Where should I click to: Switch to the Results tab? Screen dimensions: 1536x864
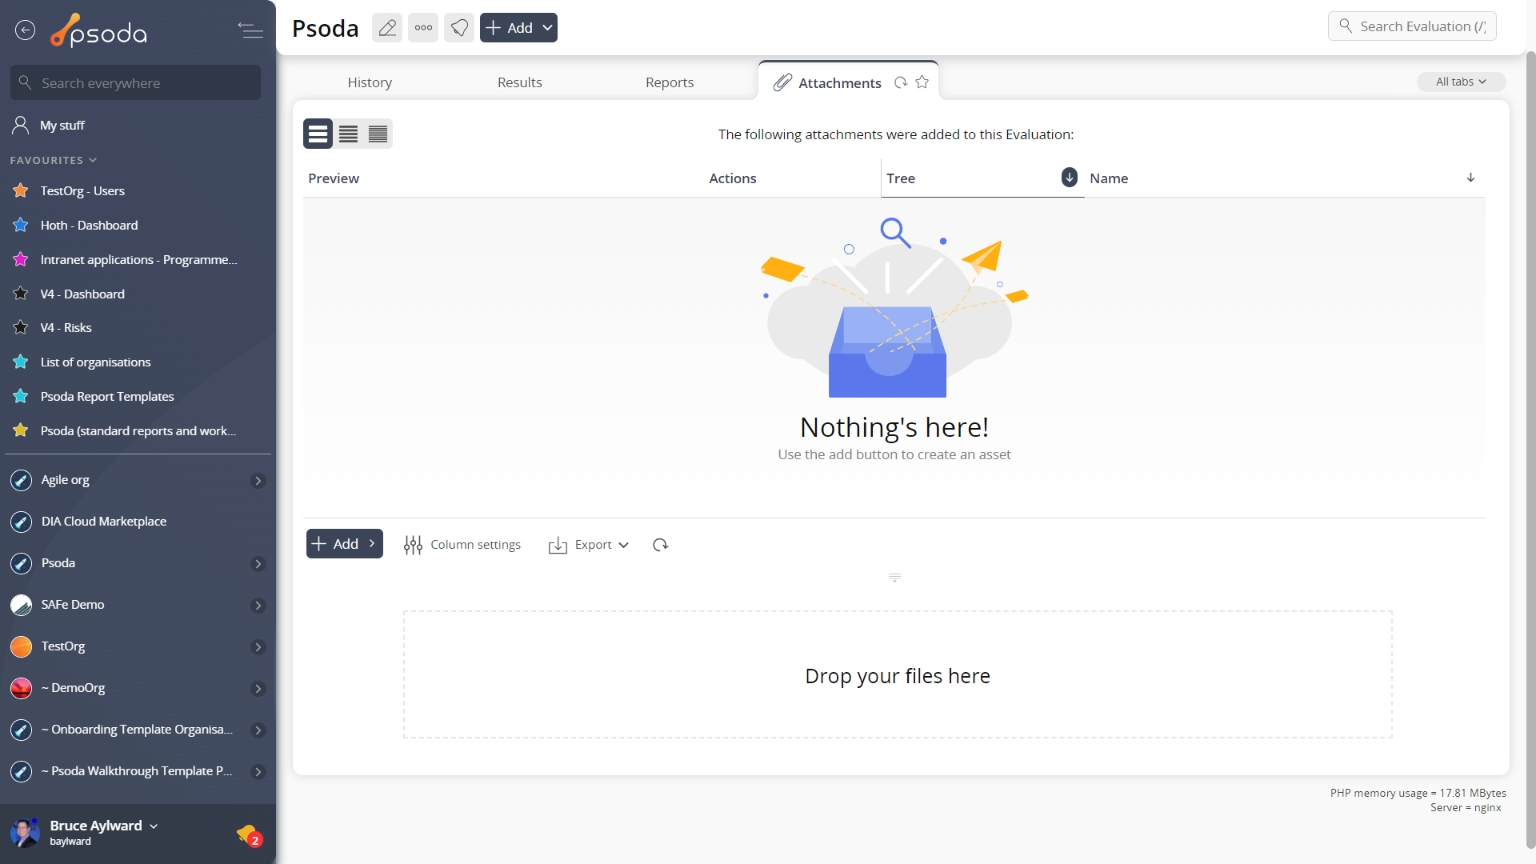(x=519, y=83)
